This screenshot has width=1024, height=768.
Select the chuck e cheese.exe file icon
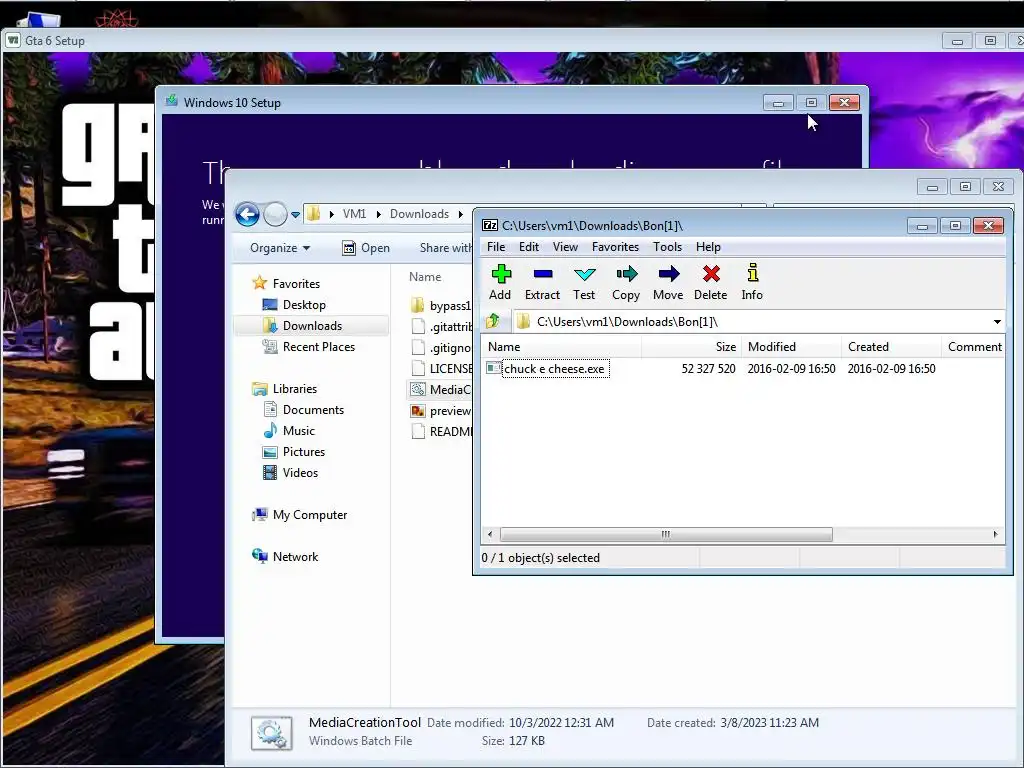(x=494, y=368)
